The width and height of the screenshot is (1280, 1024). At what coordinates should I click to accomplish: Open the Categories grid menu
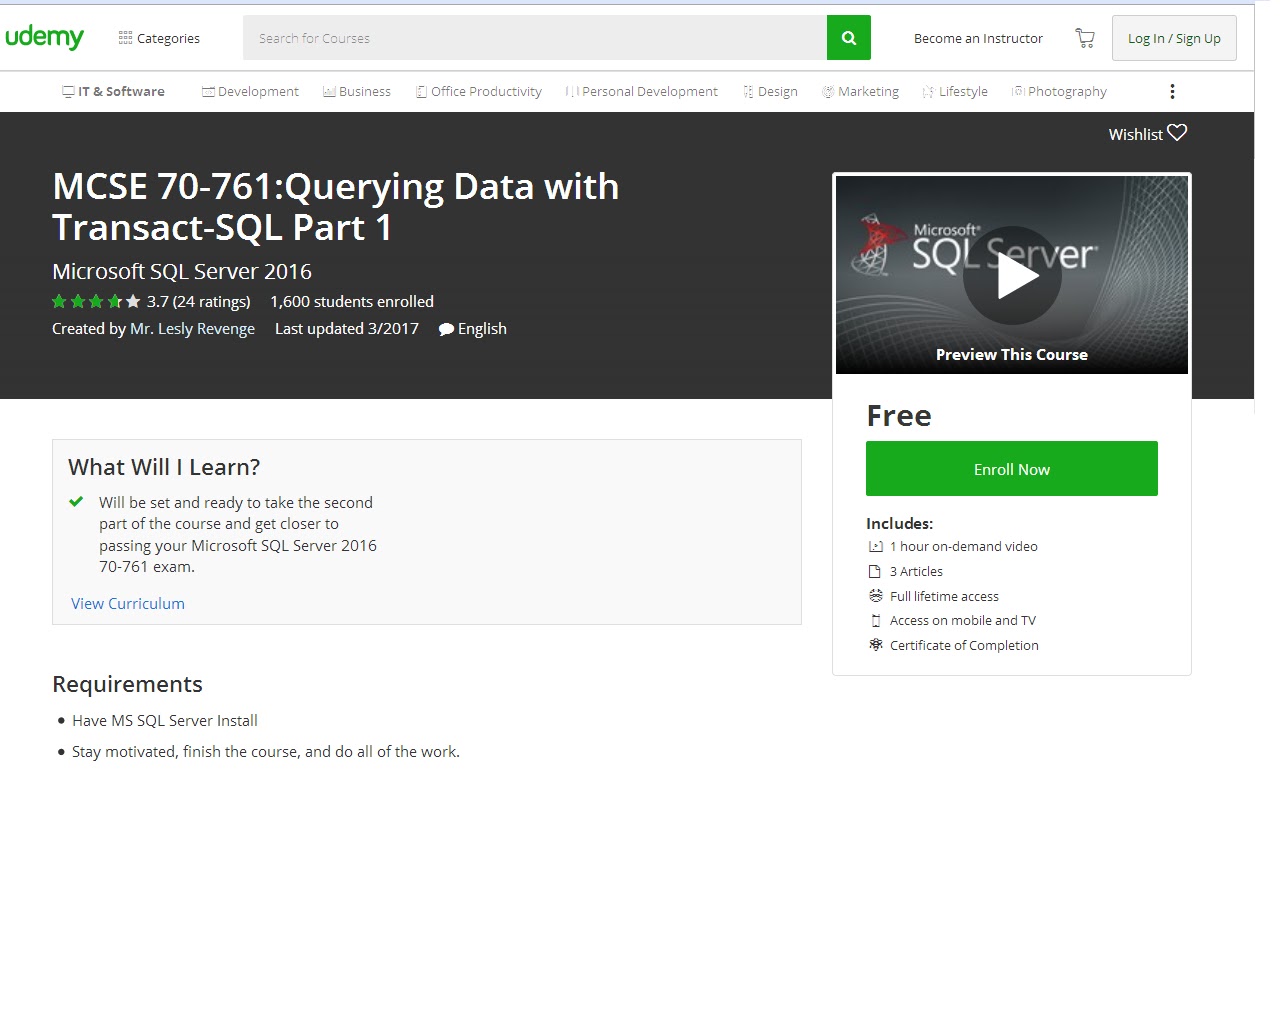pyautogui.click(x=159, y=38)
